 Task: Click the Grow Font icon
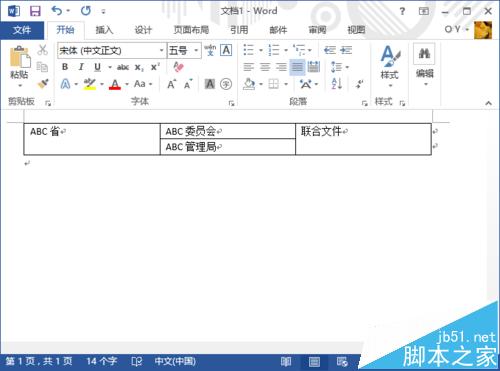point(171,84)
